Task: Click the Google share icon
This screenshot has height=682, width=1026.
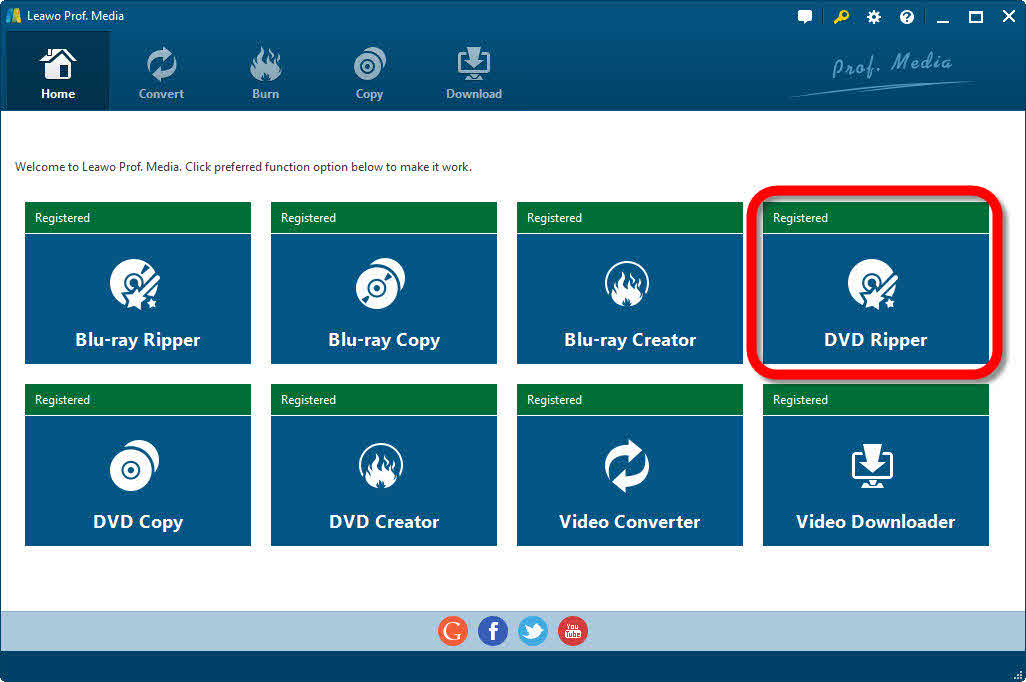Action: pyautogui.click(x=453, y=631)
